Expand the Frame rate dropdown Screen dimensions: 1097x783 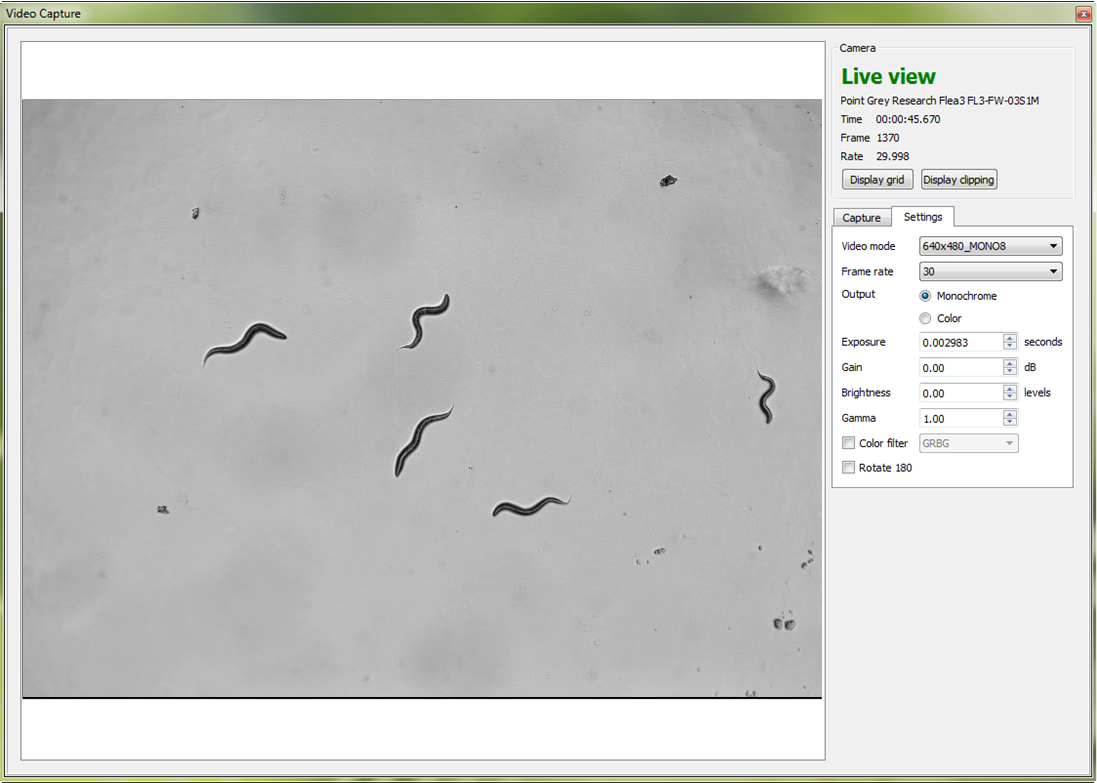(991, 271)
